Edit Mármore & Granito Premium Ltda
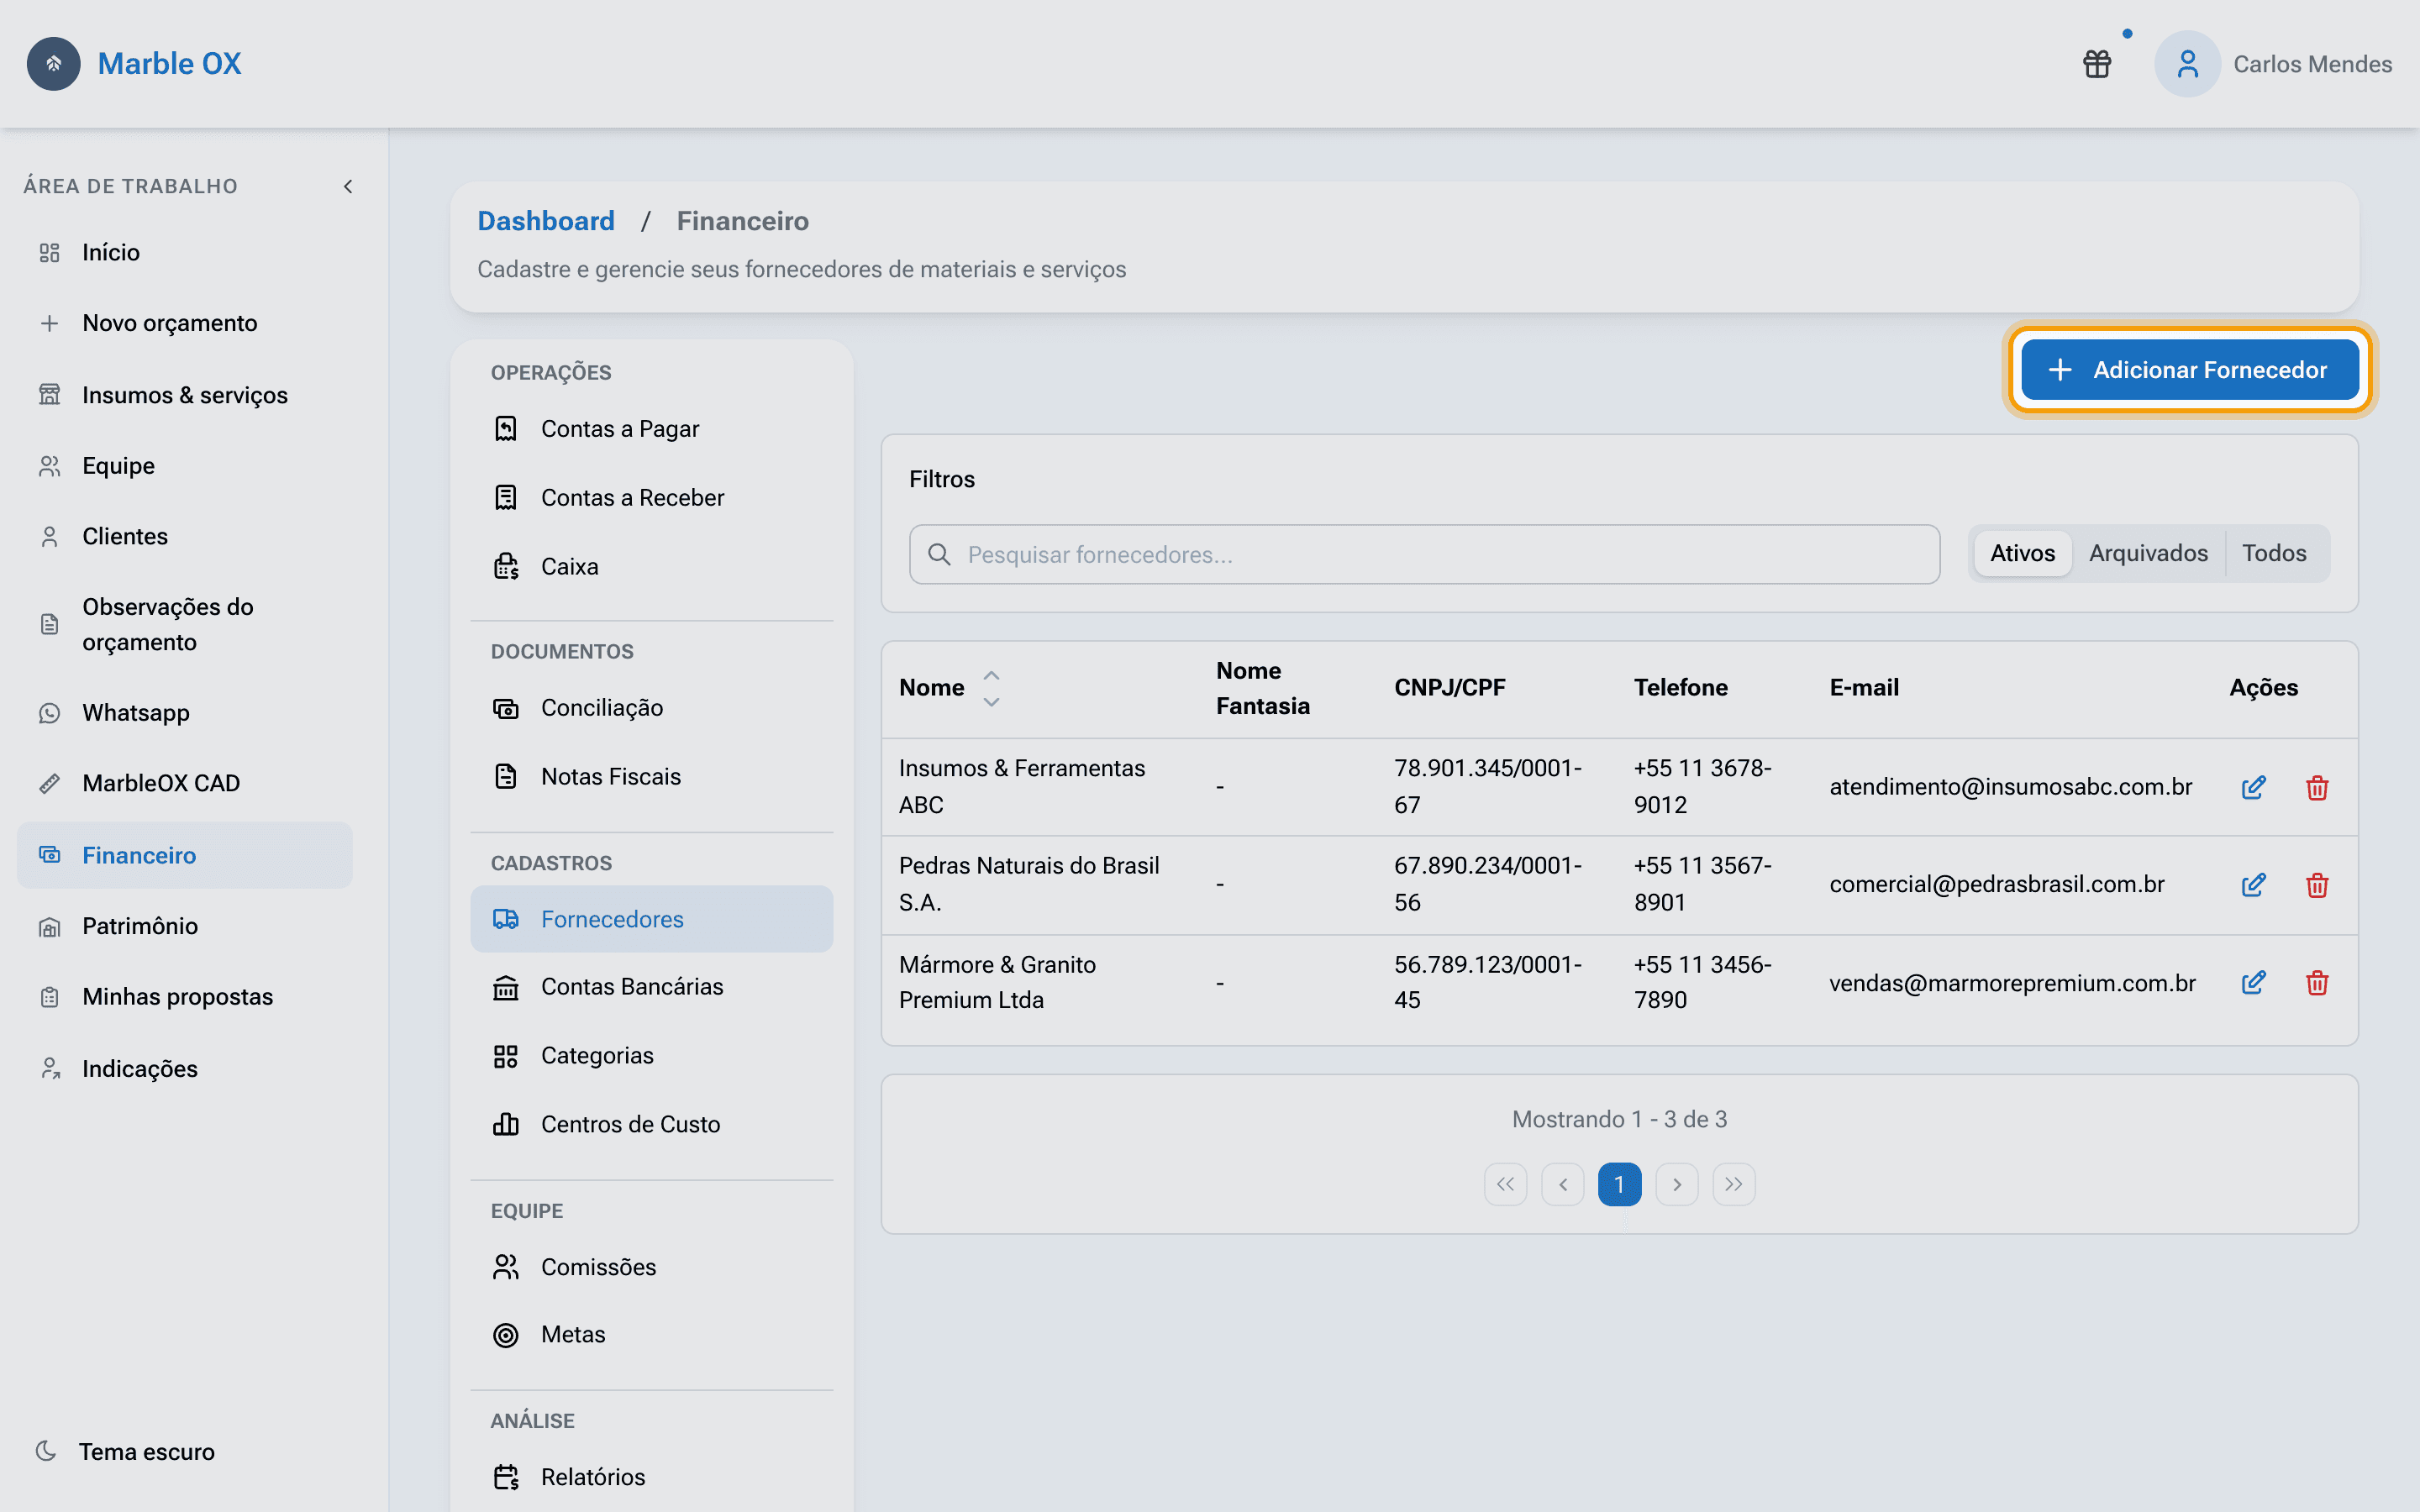Viewport: 2420px width, 1512px height. pos(2253,983)
